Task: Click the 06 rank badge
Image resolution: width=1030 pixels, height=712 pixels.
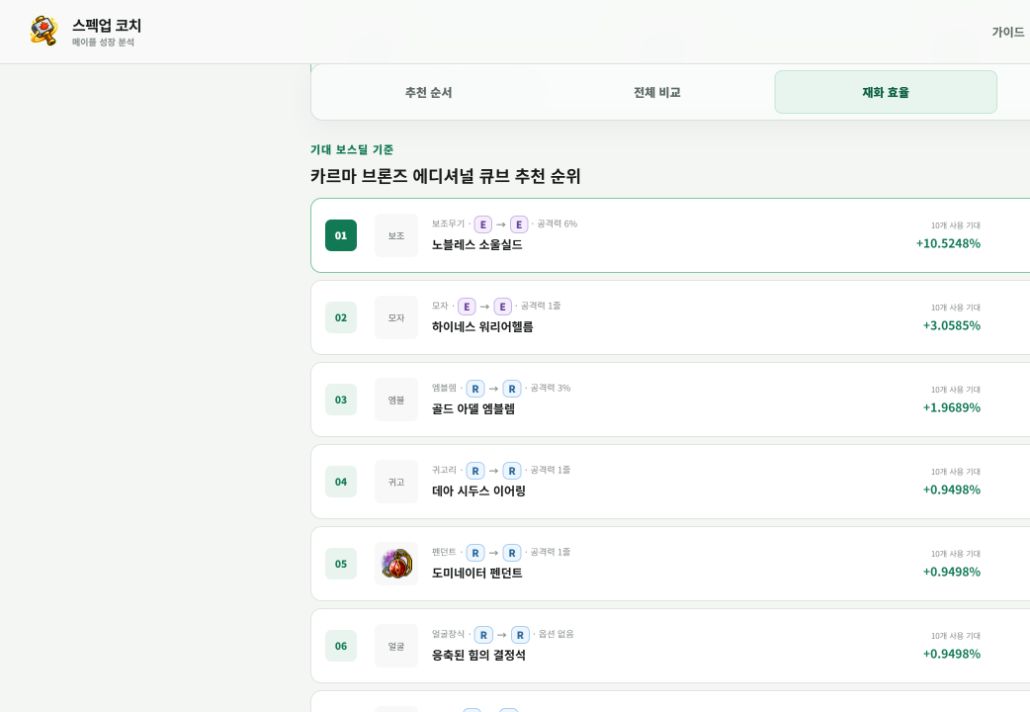Action: click(341, 646)
